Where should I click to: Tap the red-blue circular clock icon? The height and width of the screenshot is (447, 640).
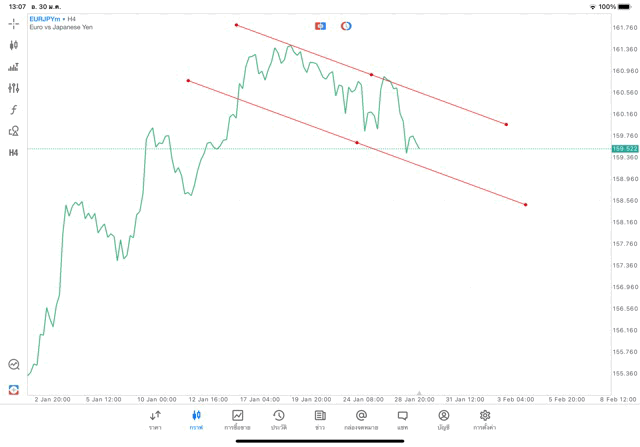(346, 26)
